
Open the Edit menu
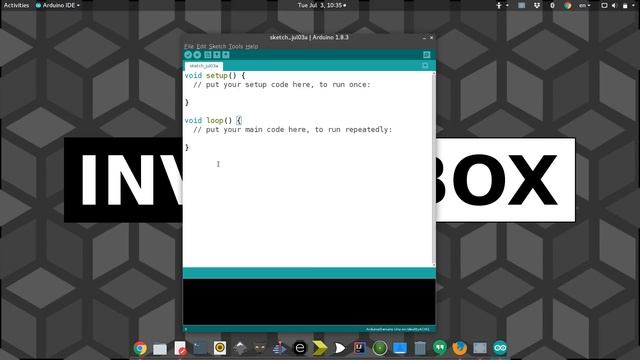[201, 46]
